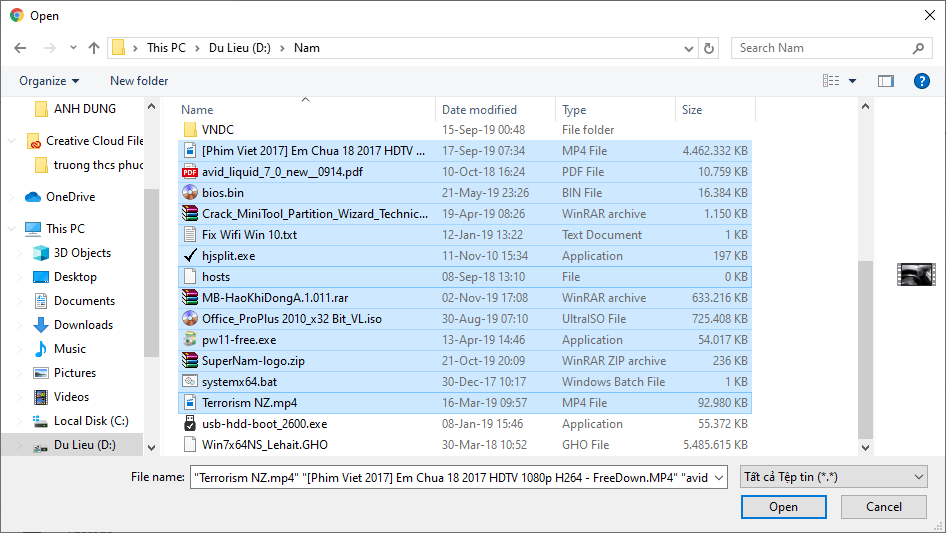This screenshot has width=946, height=533.
Task: Open Help question mark icon
Action: [x=921, y=81]
